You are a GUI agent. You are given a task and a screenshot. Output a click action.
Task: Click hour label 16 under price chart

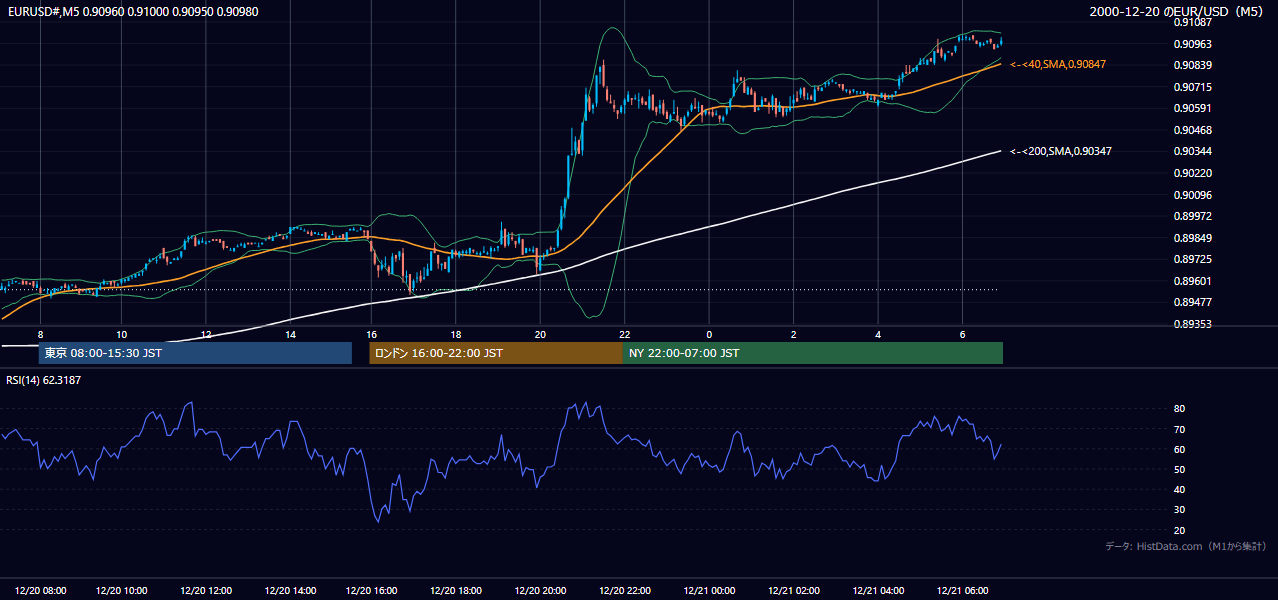371,334
